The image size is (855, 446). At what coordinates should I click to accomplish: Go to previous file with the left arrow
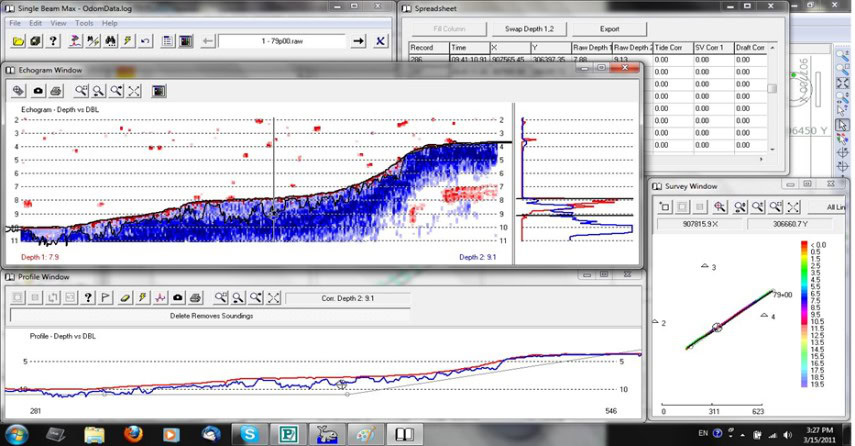click(207, 41)
